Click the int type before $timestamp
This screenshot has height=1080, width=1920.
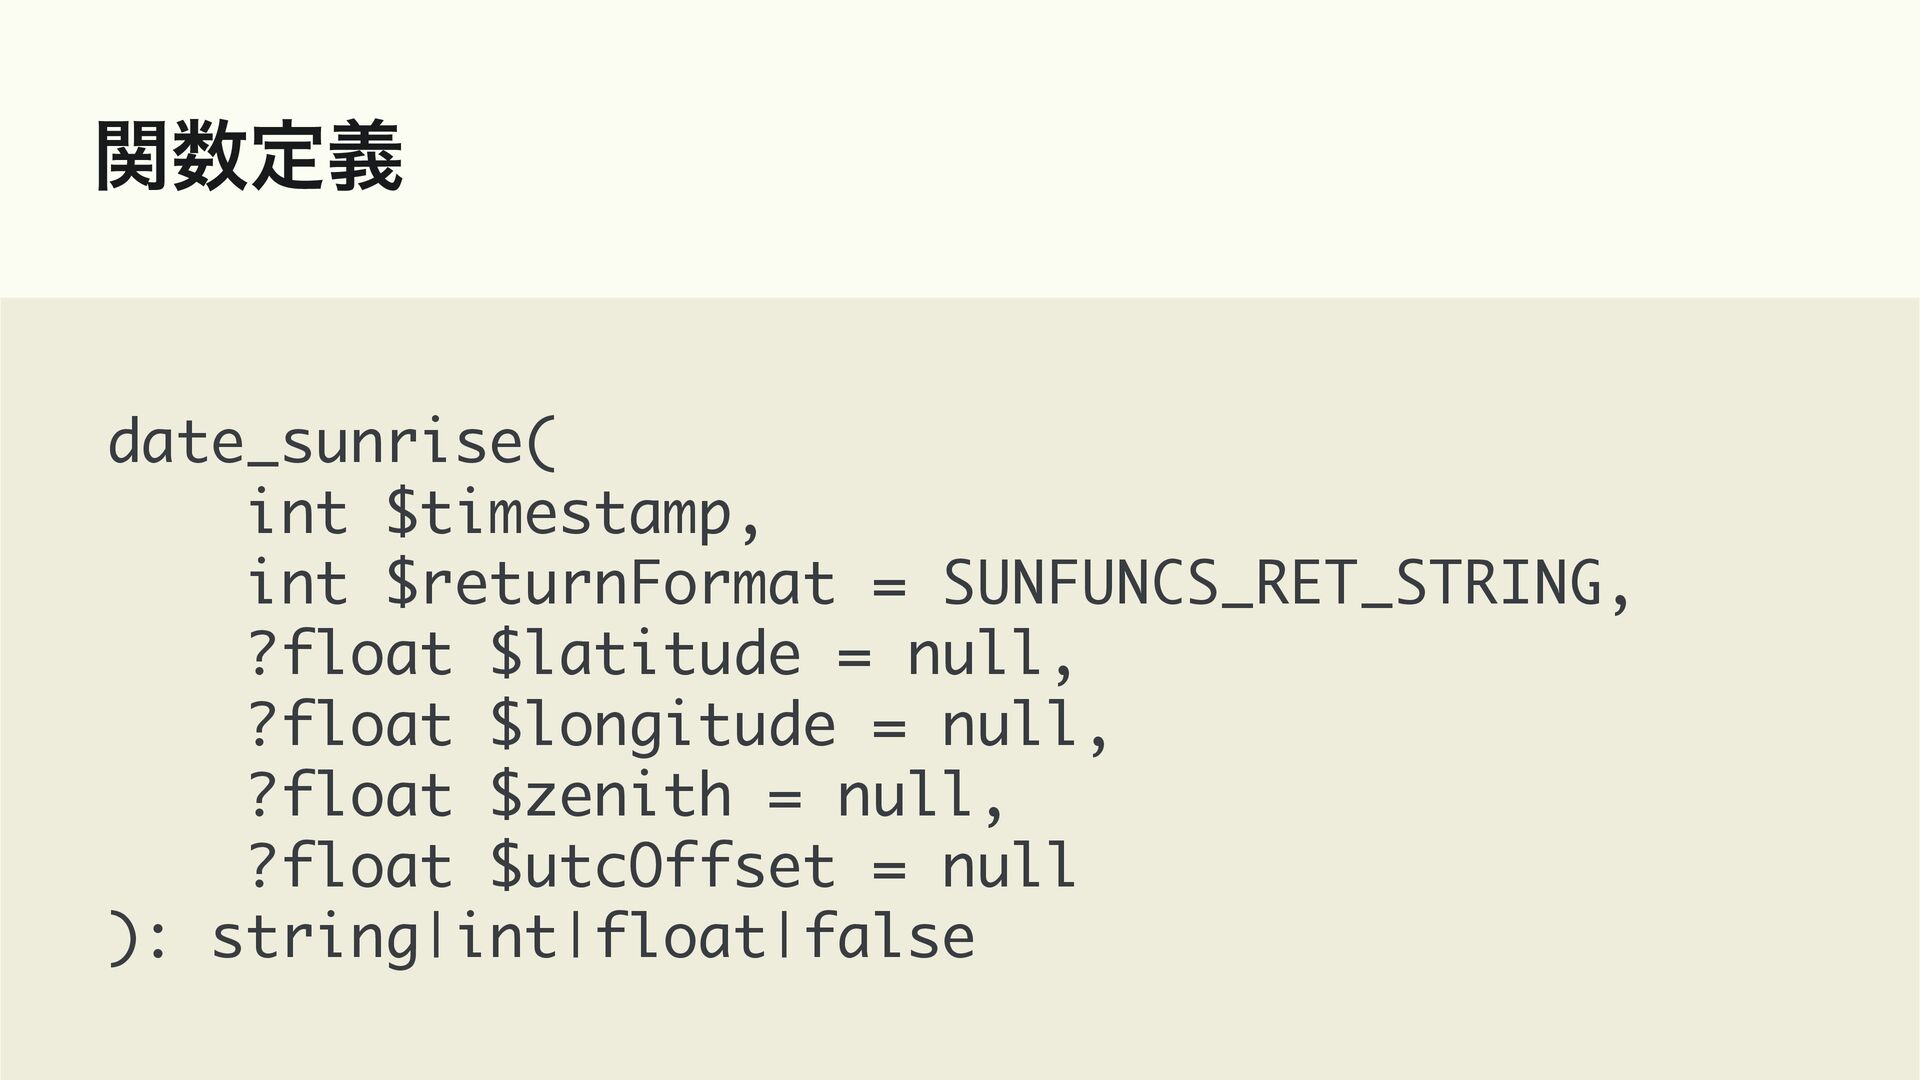pyautogui.click(x=297, y=513)
